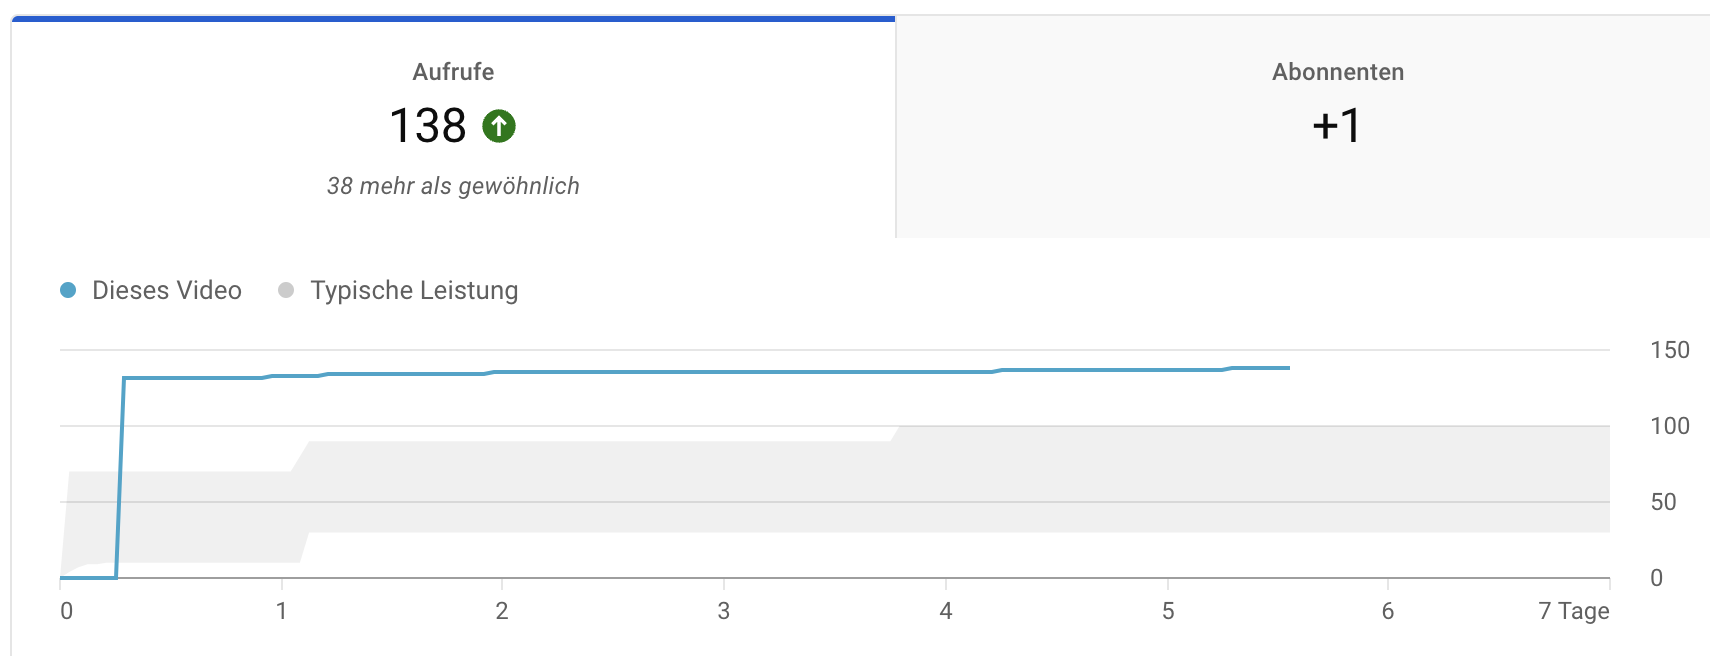The width and height of the screenshot is (1710, 656).
Task: Click the "7 Tage" axis label
Action: [x=1573, y=611]
